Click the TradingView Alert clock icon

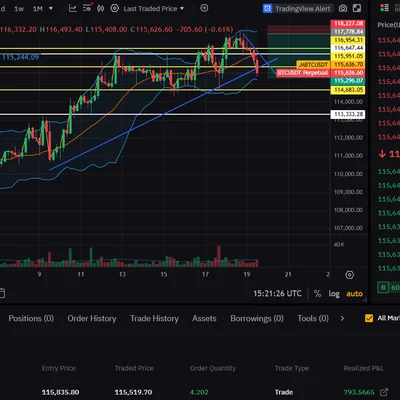[267, 8]
